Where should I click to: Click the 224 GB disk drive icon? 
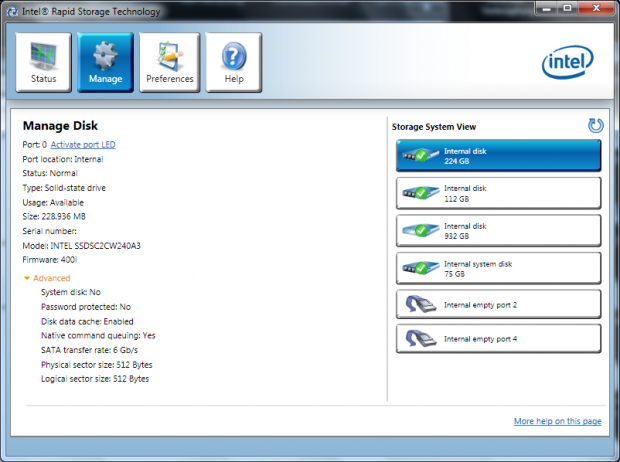(x=421, y=155)
